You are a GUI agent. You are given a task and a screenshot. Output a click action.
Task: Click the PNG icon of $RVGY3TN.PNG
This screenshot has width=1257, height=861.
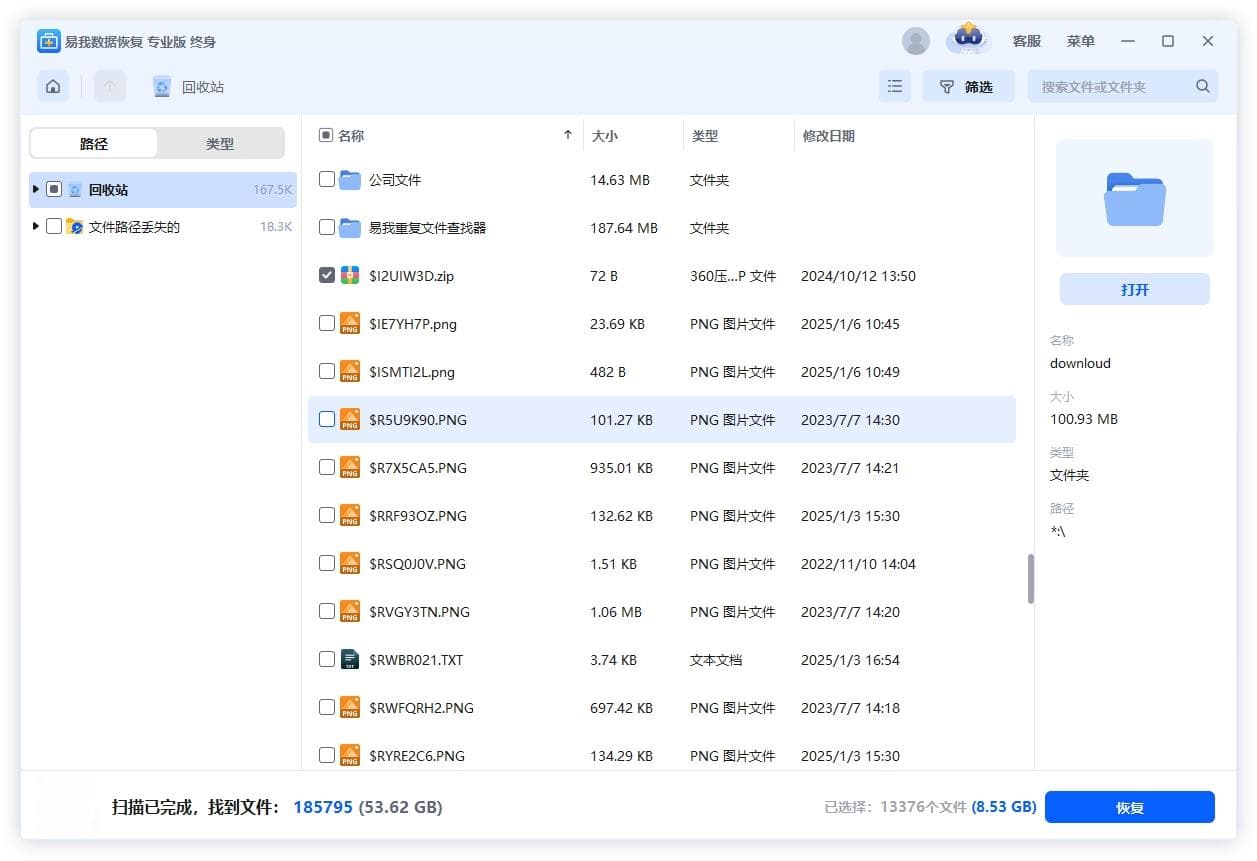(350, 611)
